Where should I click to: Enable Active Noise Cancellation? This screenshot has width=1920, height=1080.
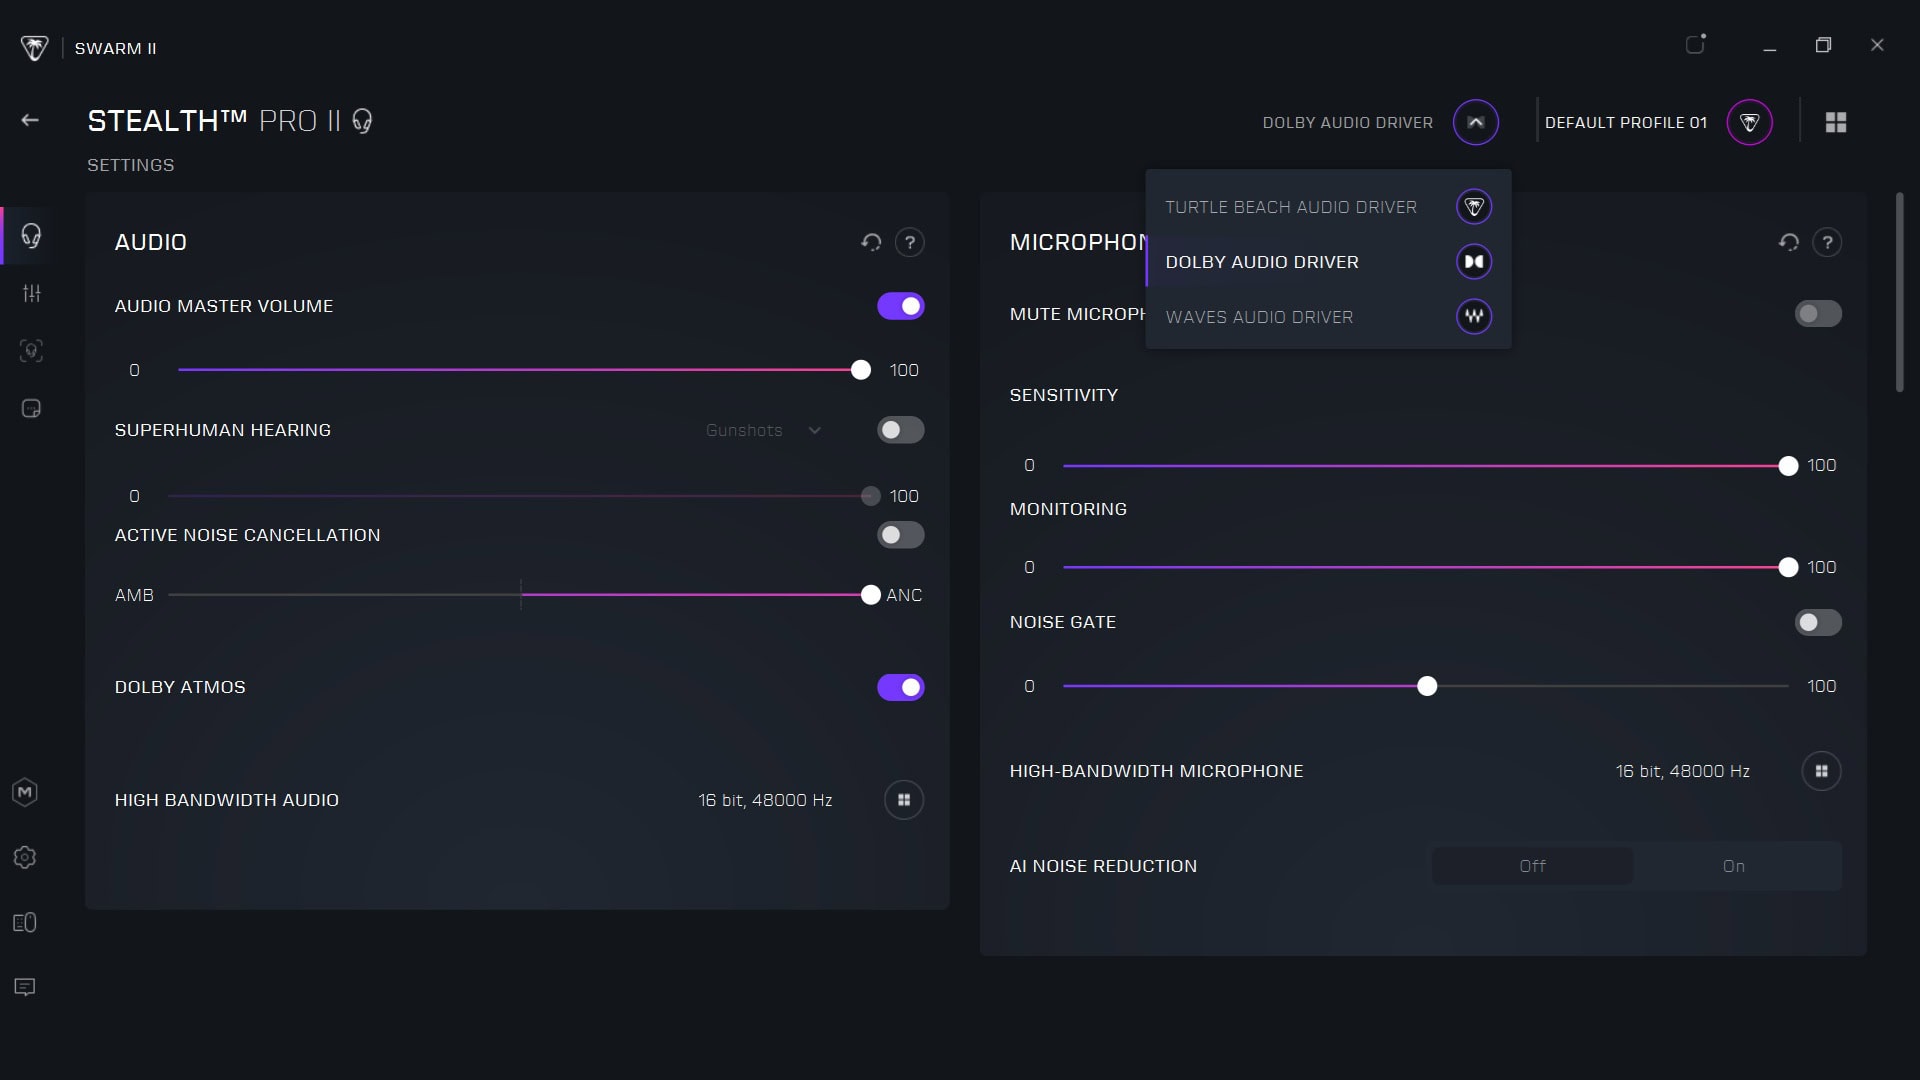[901, 535]
